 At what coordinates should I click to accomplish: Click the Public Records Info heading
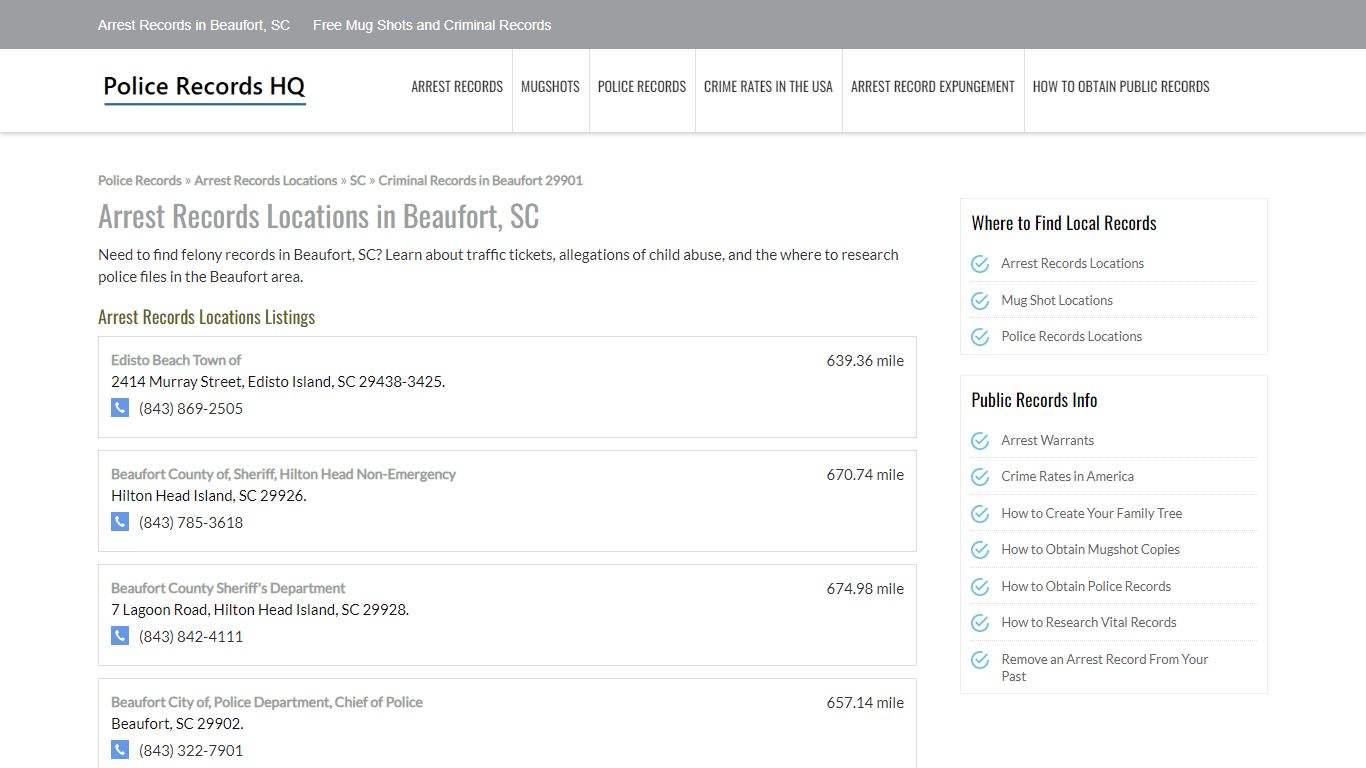(1034, 400)
